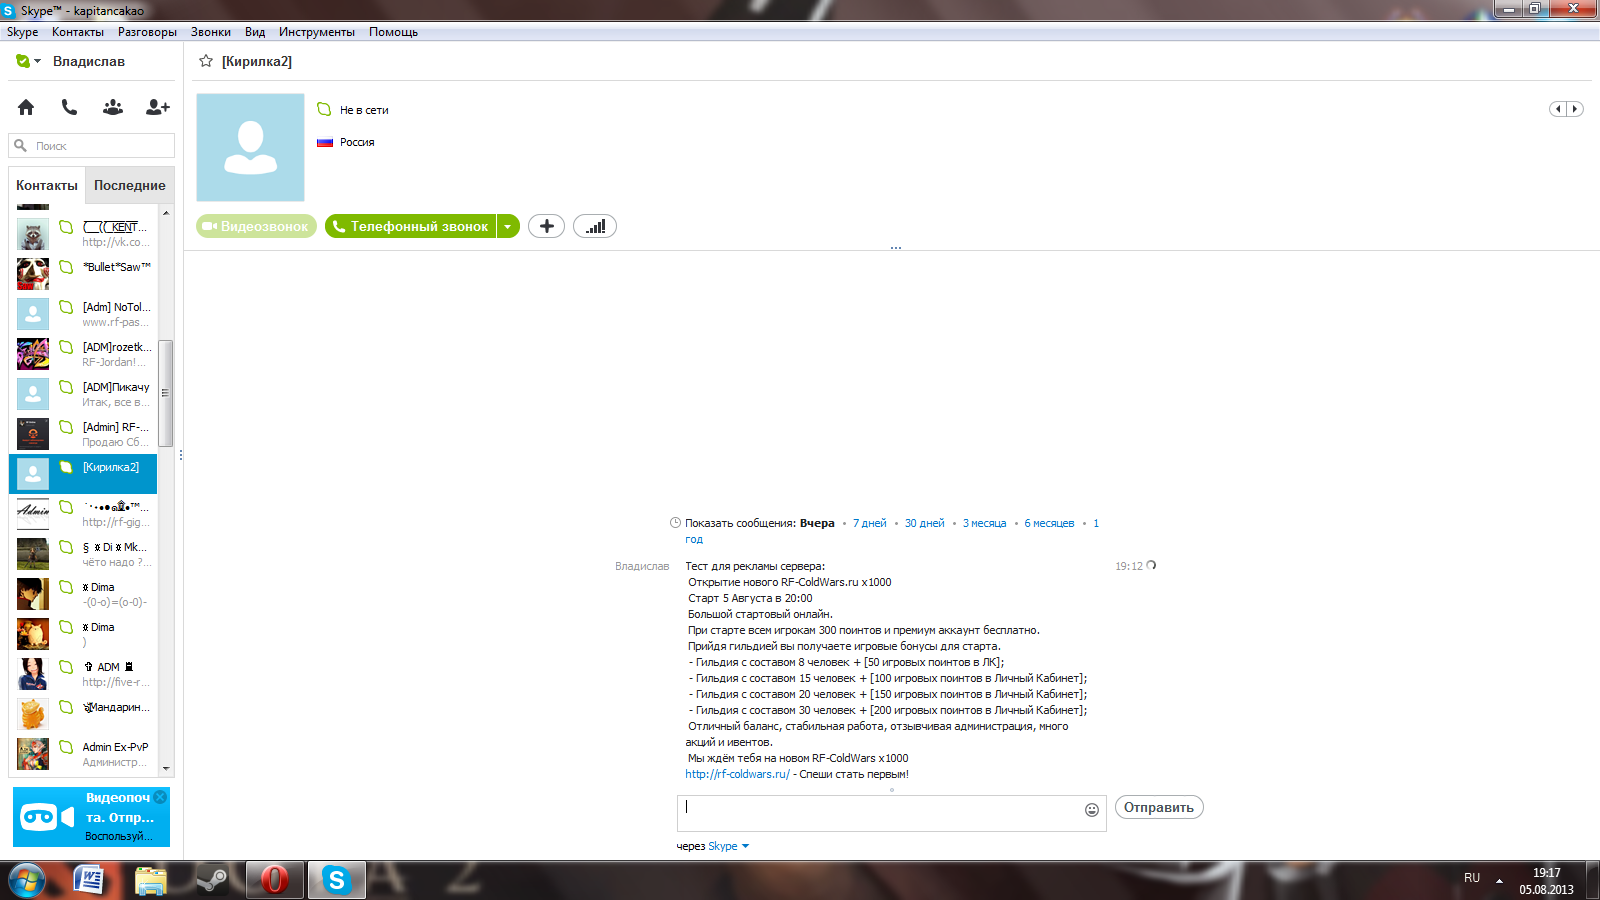The image size is (1600, 900).
Task: Send the message with Отправить button
Action: point(1159,807)
